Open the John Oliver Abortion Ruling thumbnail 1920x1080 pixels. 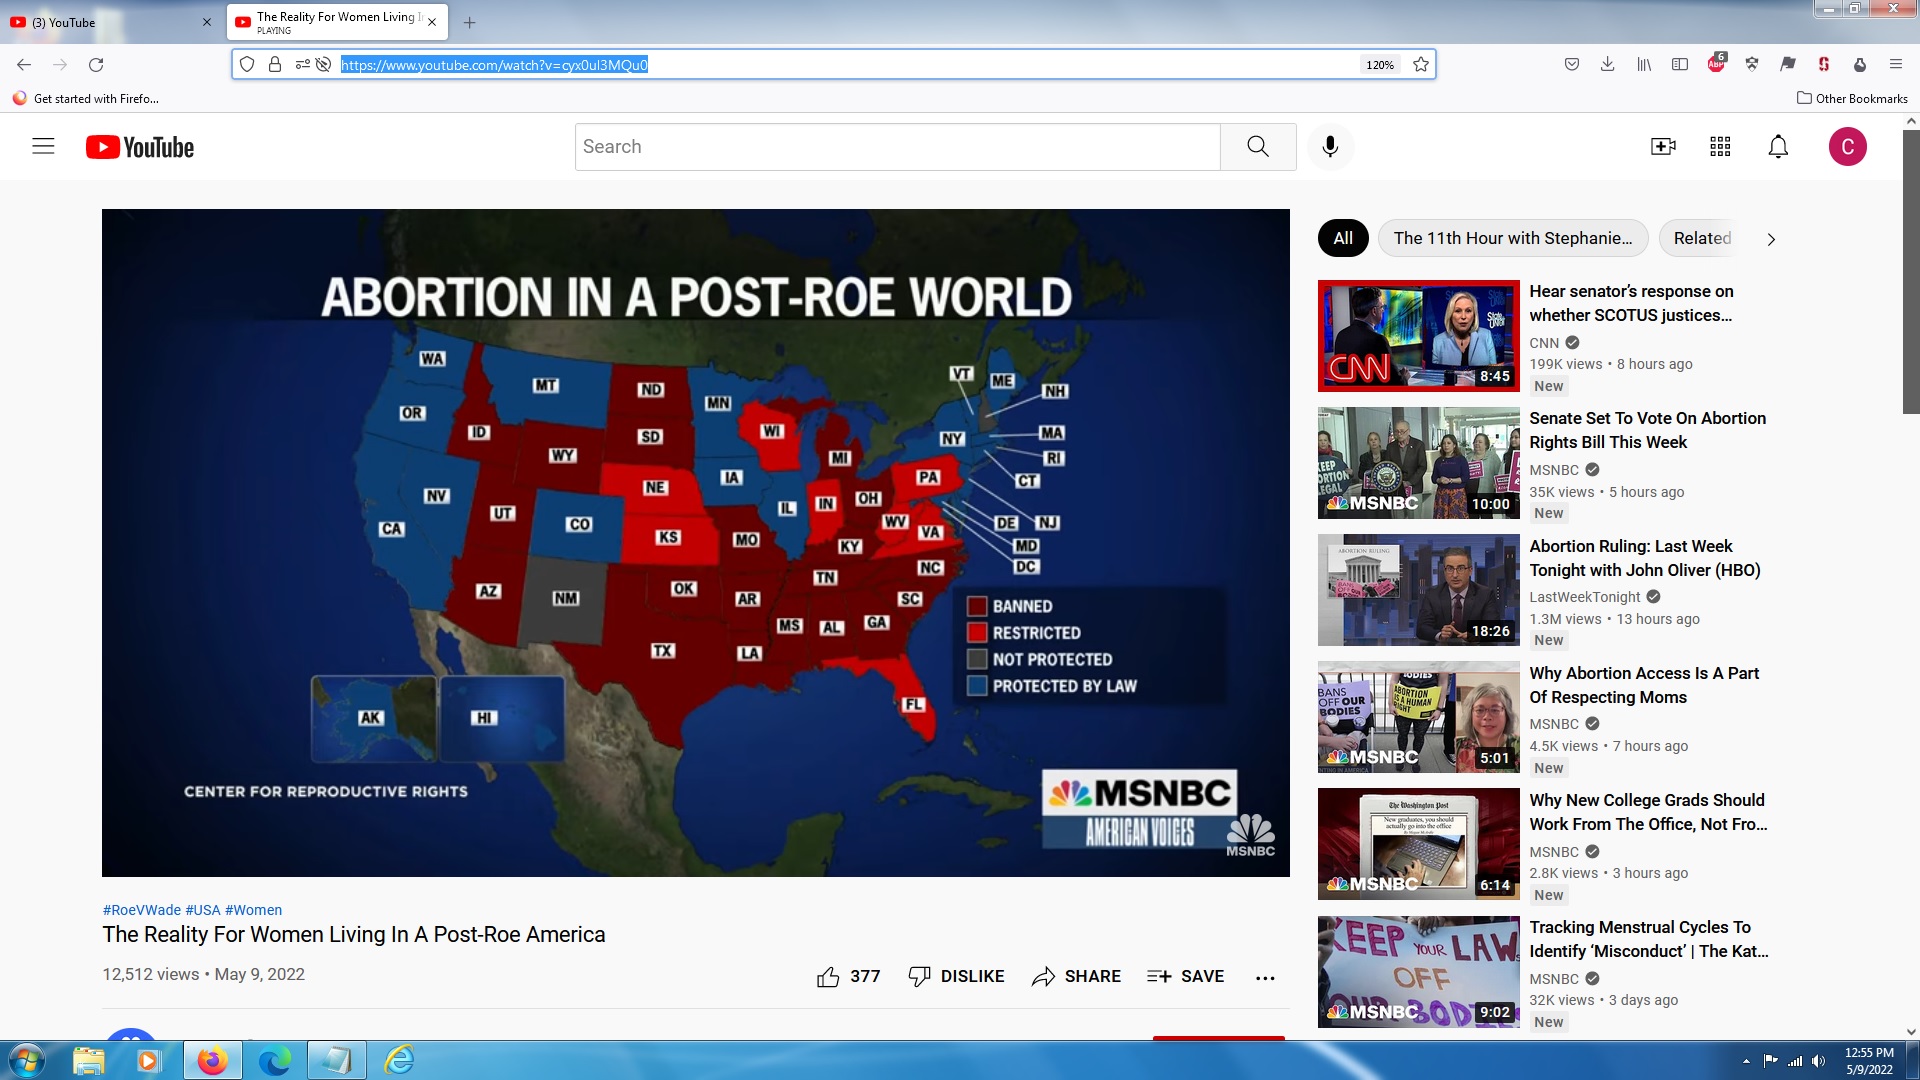tap(1418, 590)
